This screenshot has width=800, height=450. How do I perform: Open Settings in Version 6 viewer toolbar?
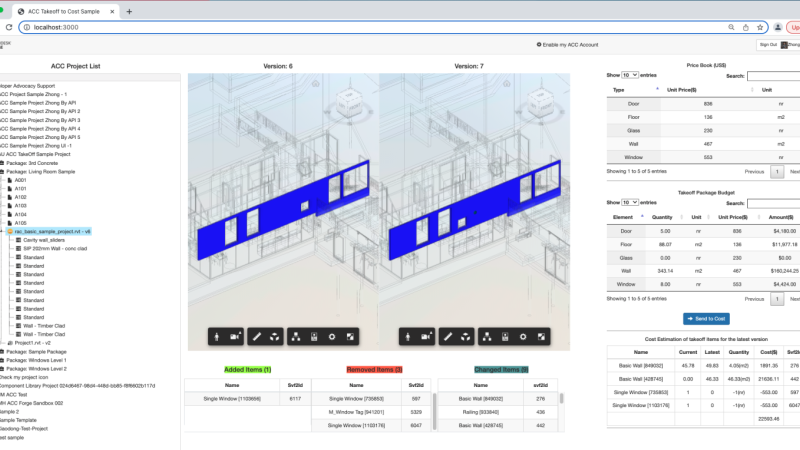point(332,337)
